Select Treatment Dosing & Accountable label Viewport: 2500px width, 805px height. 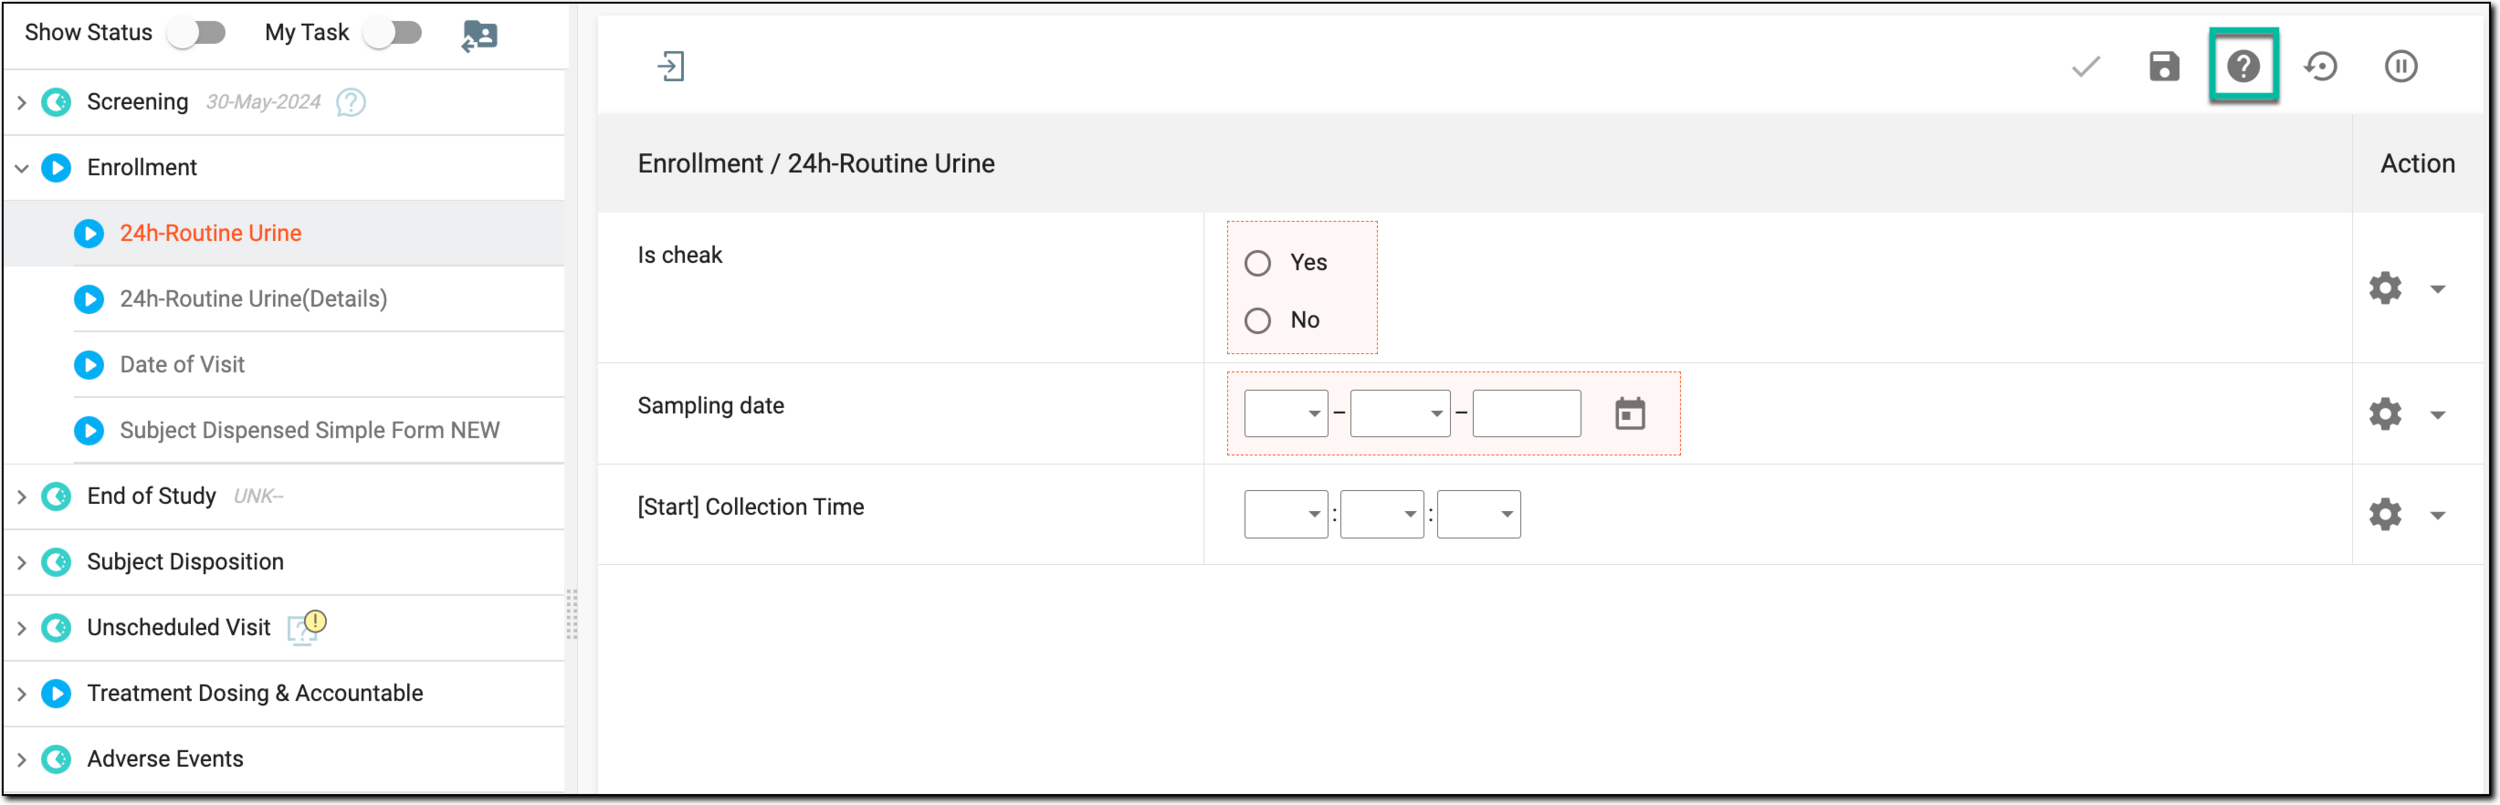(x=255, y=693)
